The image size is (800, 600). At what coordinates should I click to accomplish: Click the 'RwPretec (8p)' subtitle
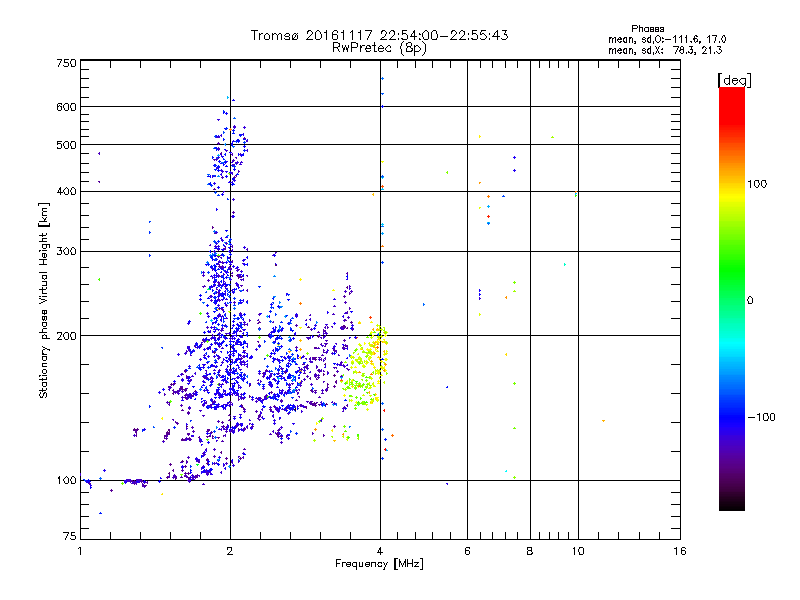[379, 48]
